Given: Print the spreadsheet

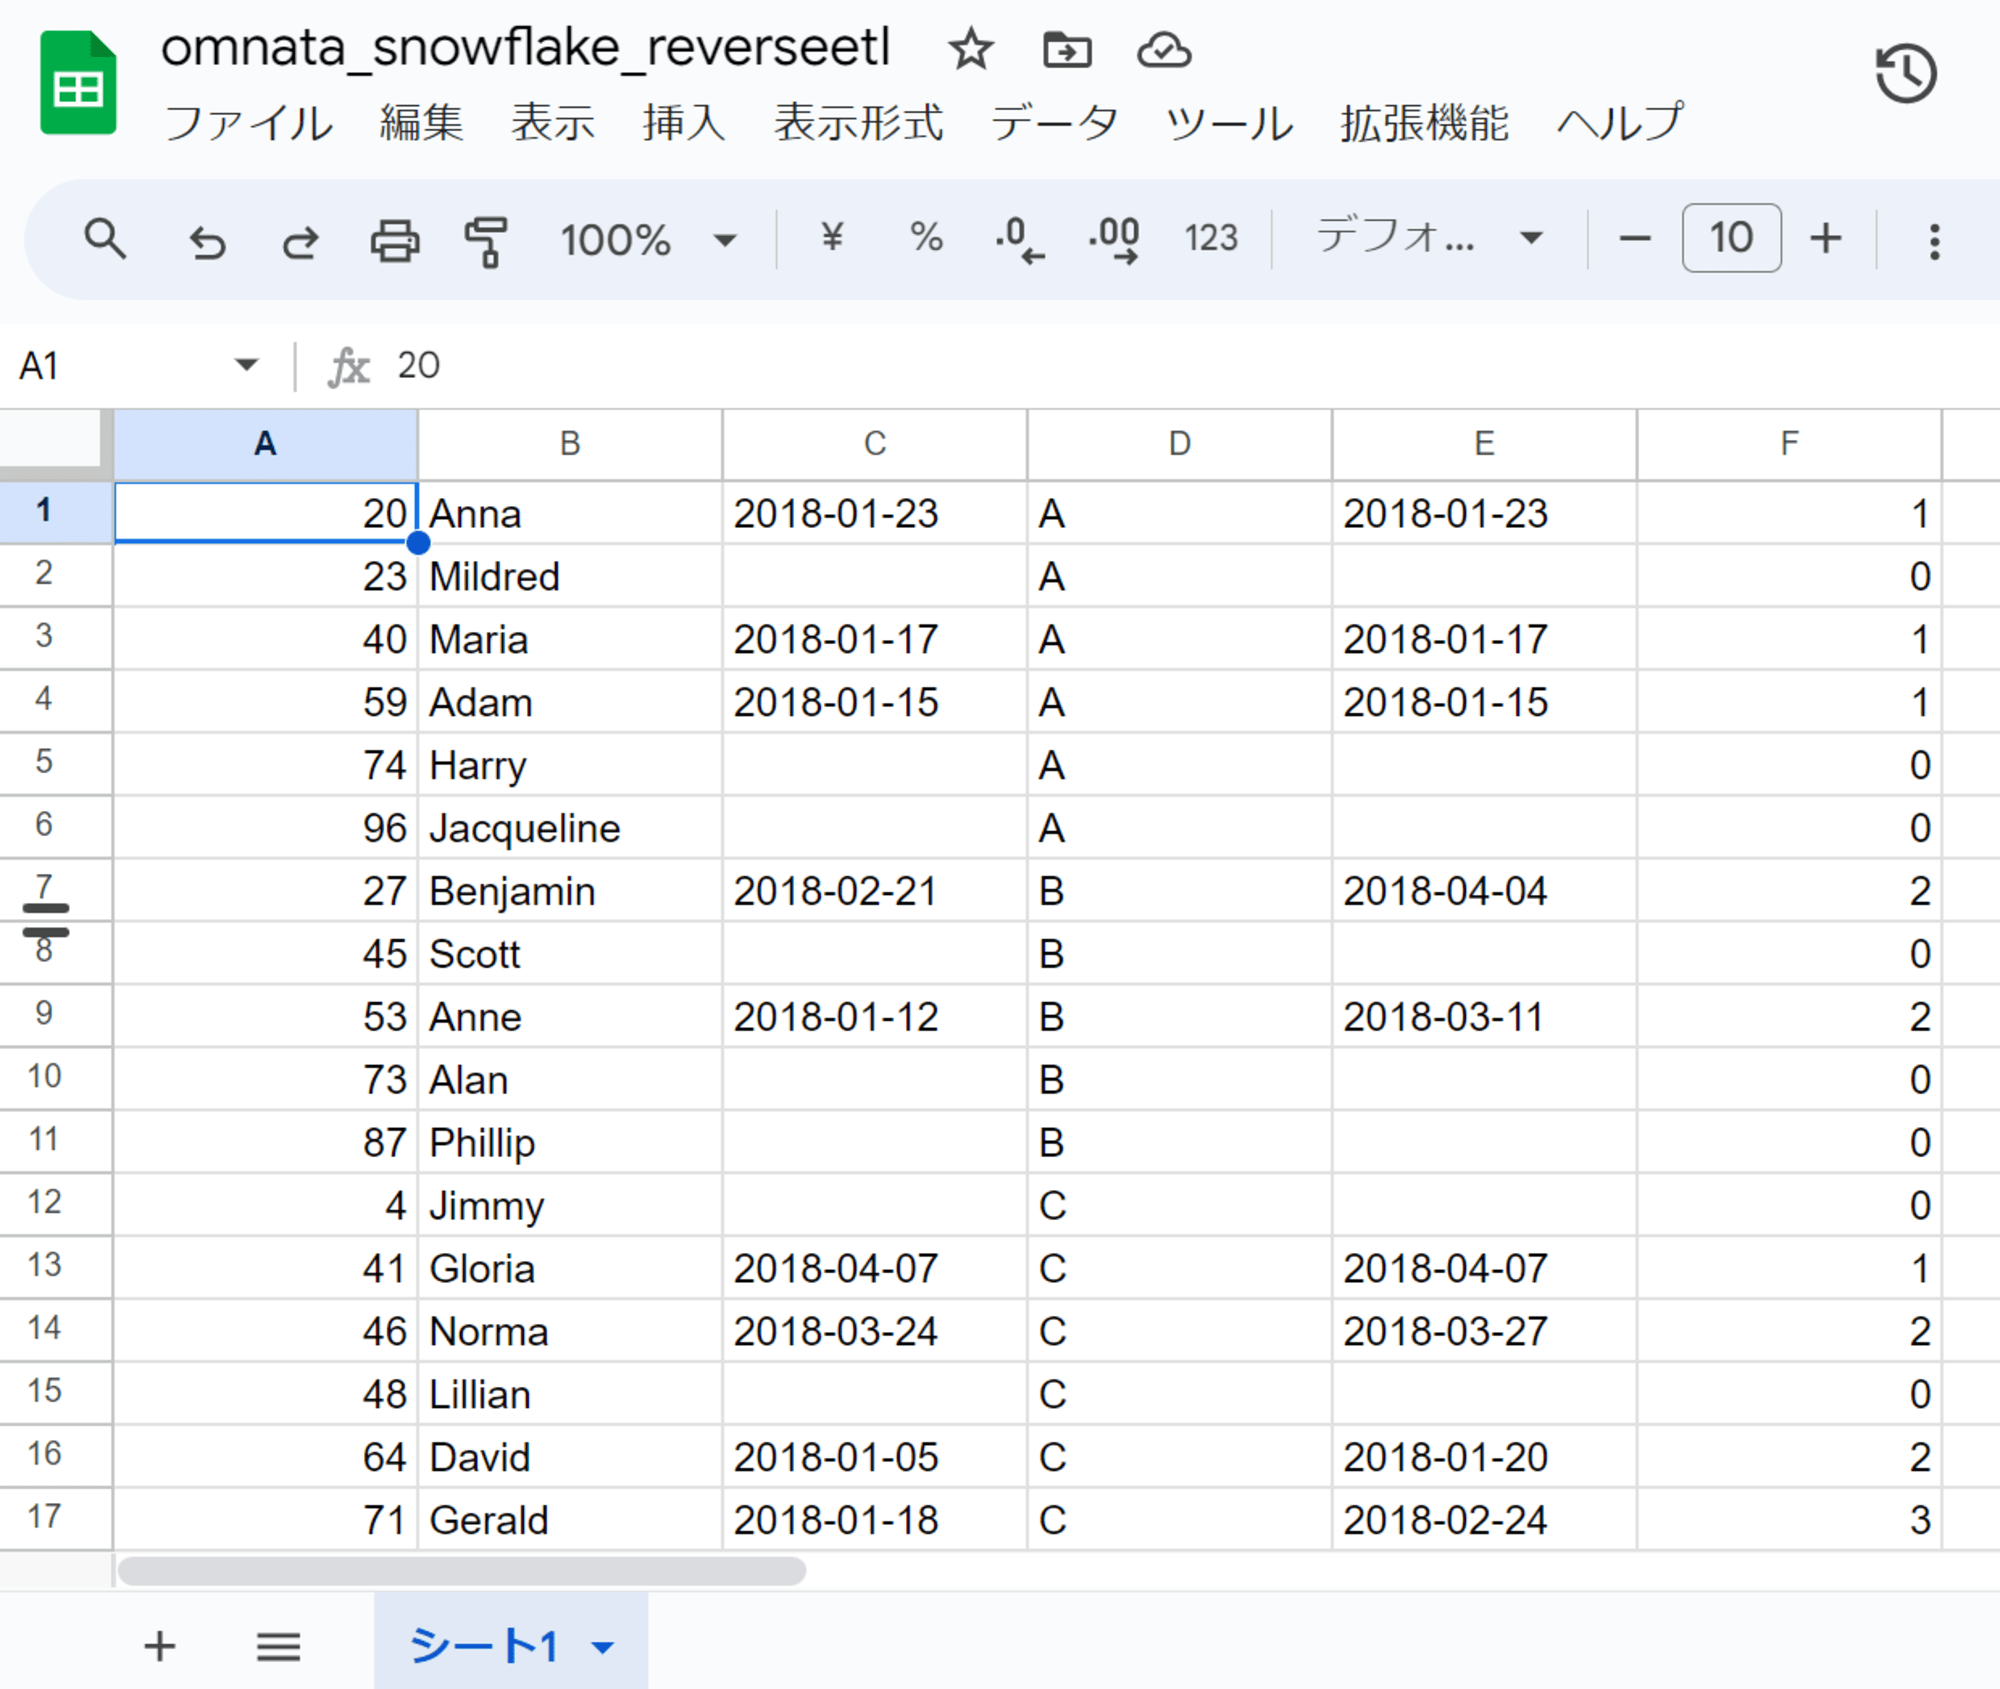Looking at the screenshot, I should click(x=395, y=241).
